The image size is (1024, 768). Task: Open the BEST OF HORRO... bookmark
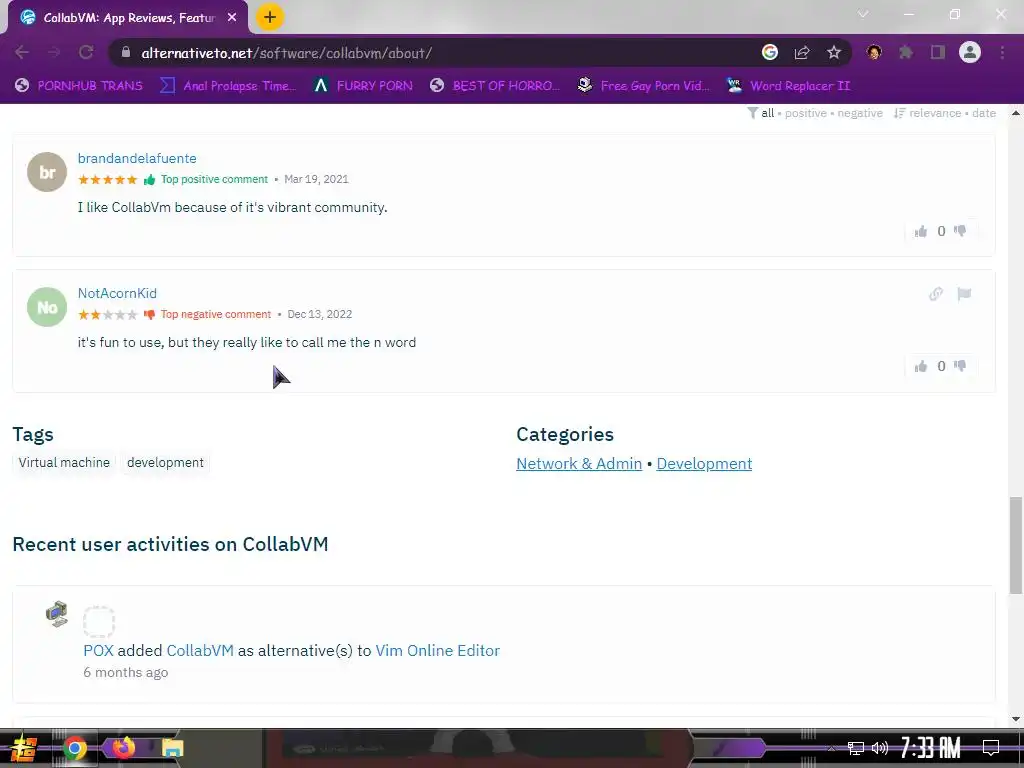[495, 86]
